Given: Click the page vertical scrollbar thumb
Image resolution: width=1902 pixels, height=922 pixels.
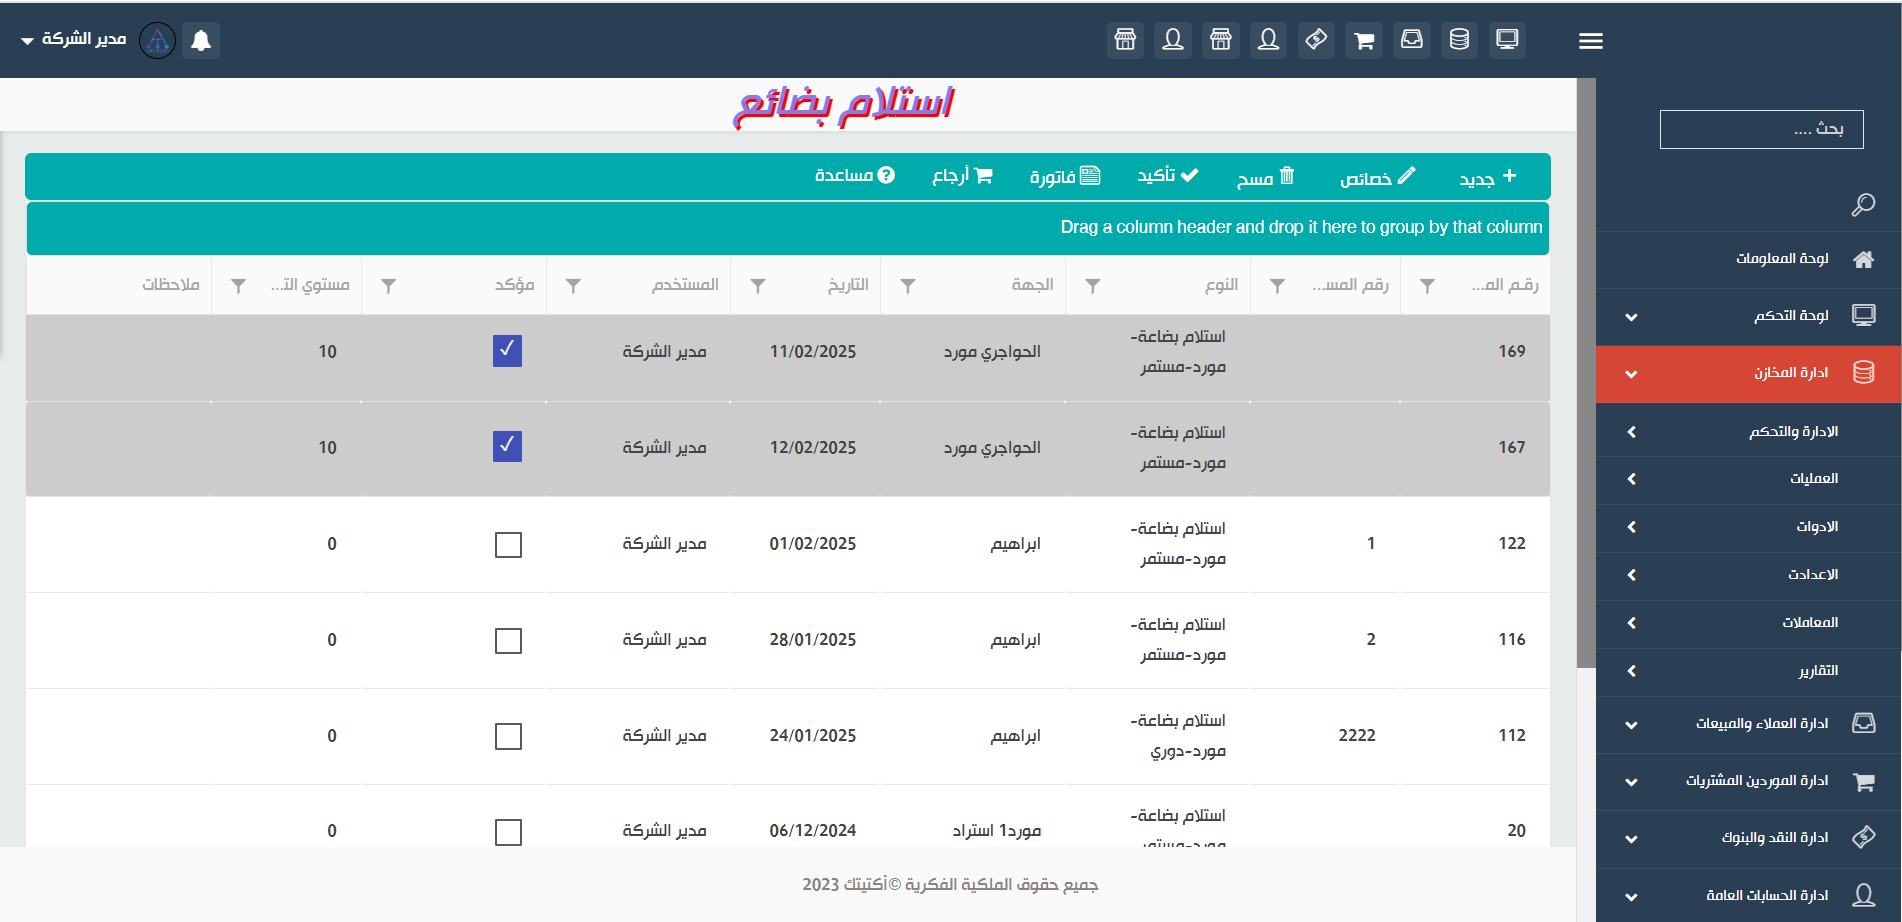Looking at the screenshot, I should (1586, 372).
